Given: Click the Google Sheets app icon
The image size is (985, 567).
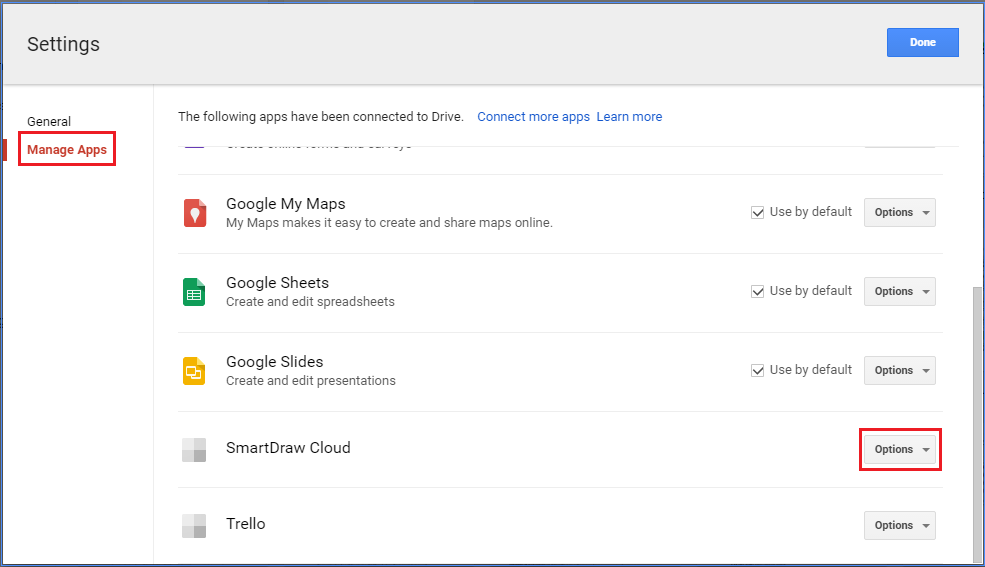Looking at the screenshot, I should [194, 292].
